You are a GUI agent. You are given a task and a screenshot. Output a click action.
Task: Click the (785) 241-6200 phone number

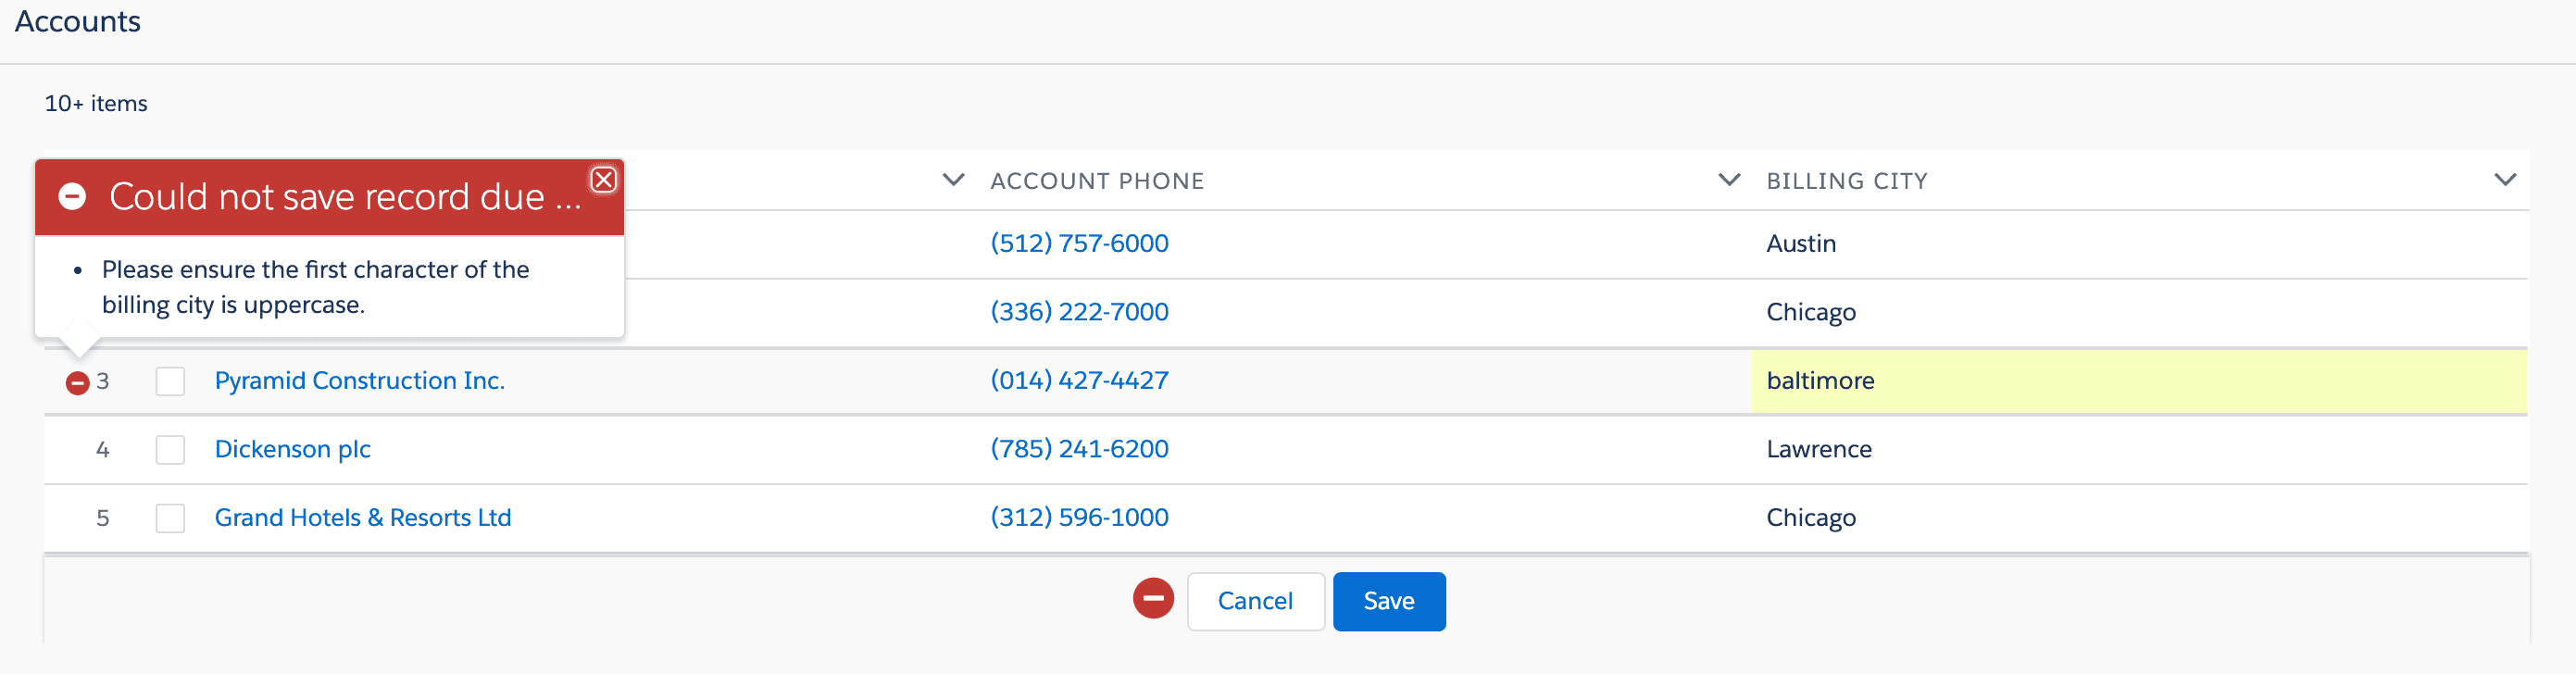coord(1079,450)
